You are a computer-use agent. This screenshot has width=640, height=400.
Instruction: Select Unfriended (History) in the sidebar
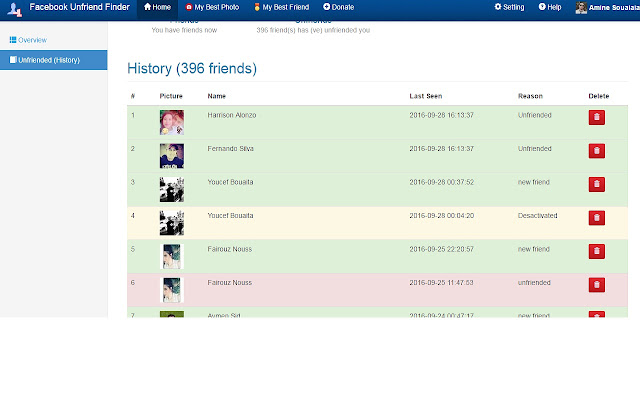click(x=53, y=60)
